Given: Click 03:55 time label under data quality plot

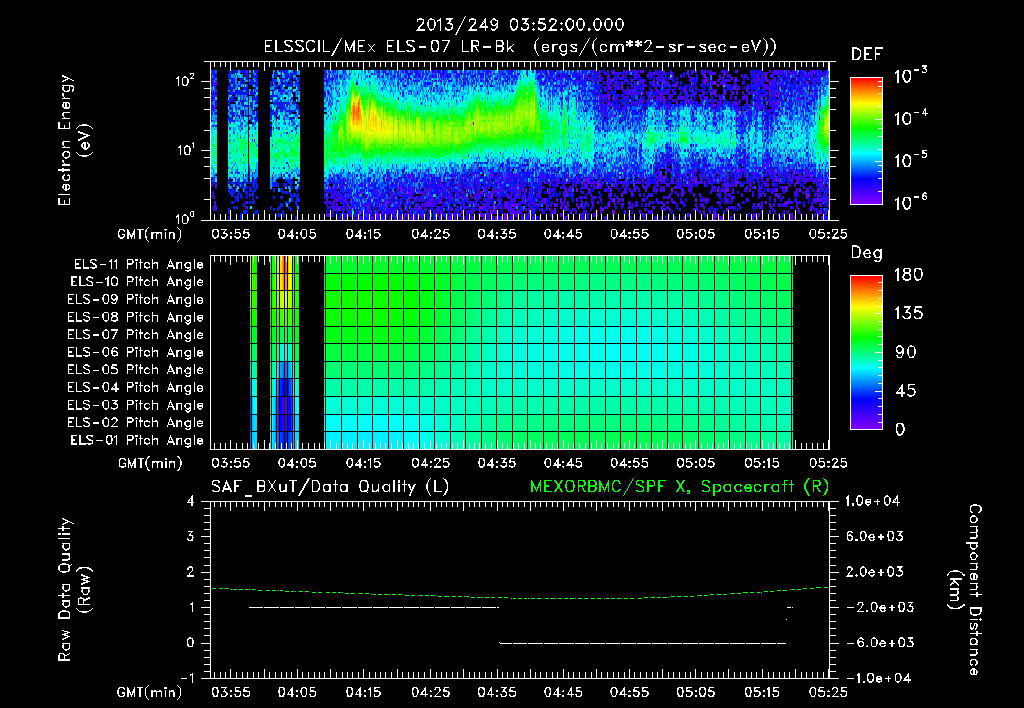Looking at the screenshot, I should tap(231, 692).
